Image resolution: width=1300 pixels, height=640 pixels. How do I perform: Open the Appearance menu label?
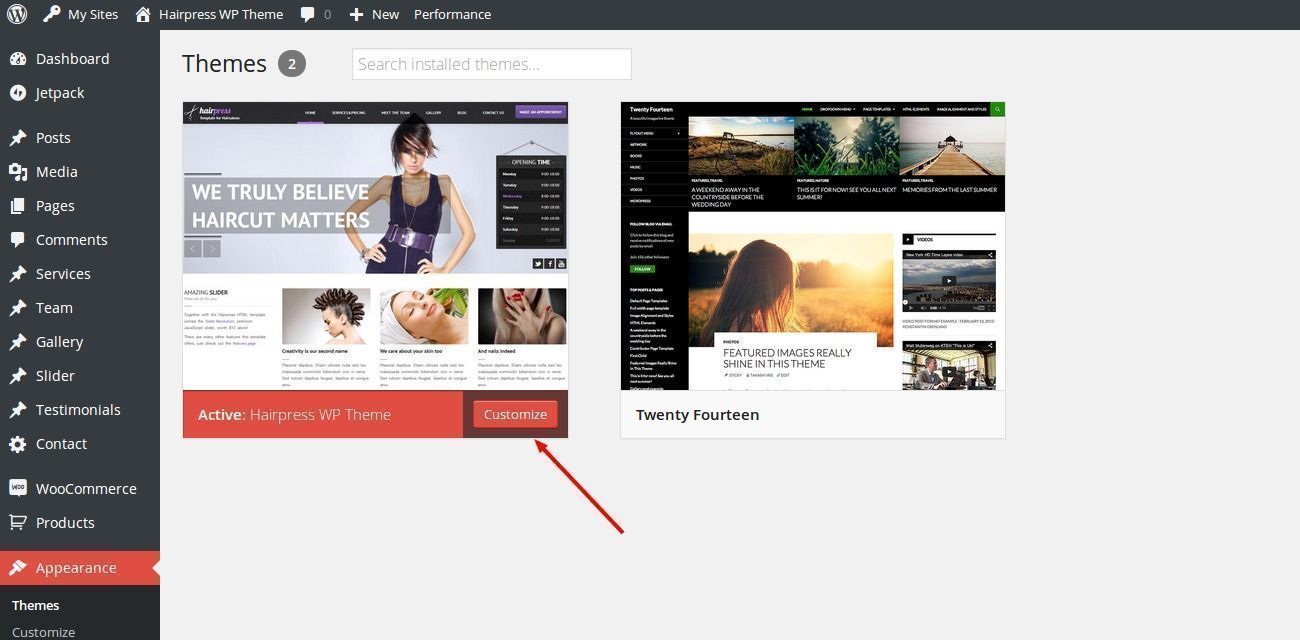pyautogui.click(x=76, y=568)
